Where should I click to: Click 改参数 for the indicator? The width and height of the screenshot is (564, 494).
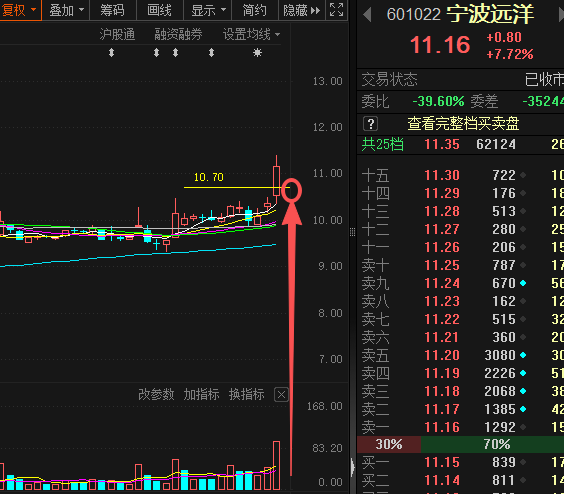pyautogui.click(x=156, y=395)
